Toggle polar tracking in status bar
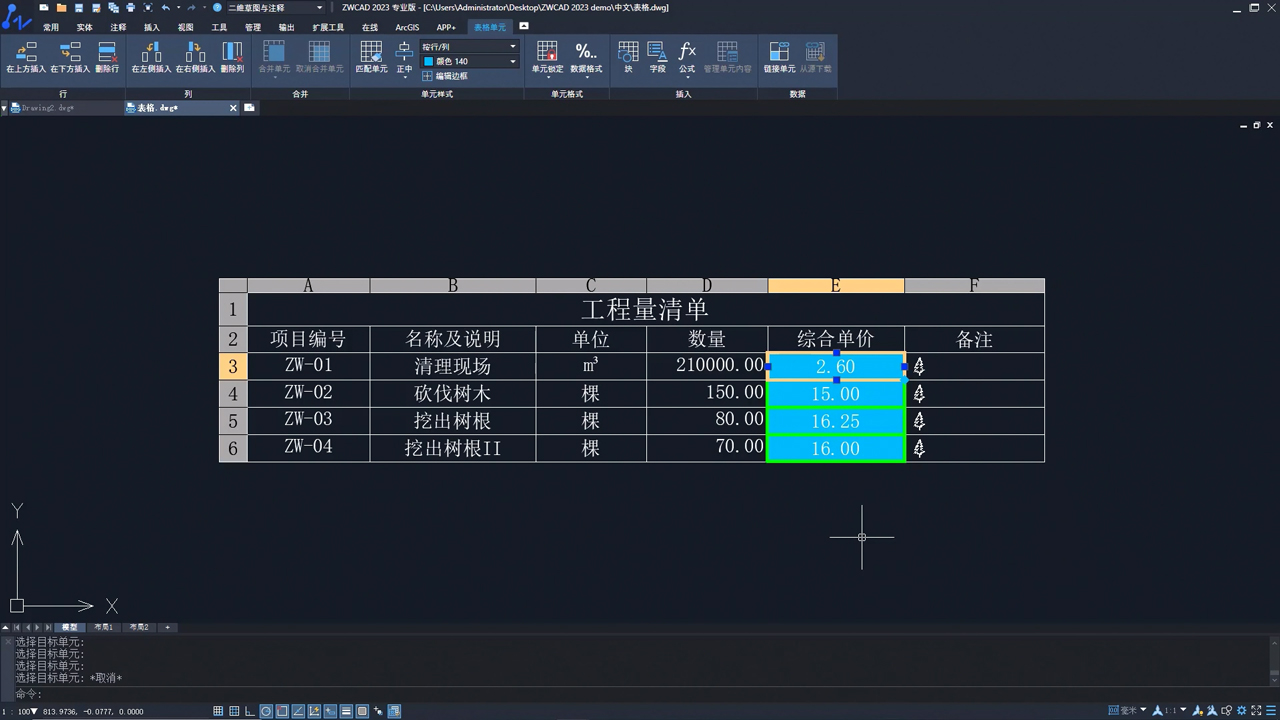Image resolution: width=1280 pixels, height=720 pixels. pos(266,712)
